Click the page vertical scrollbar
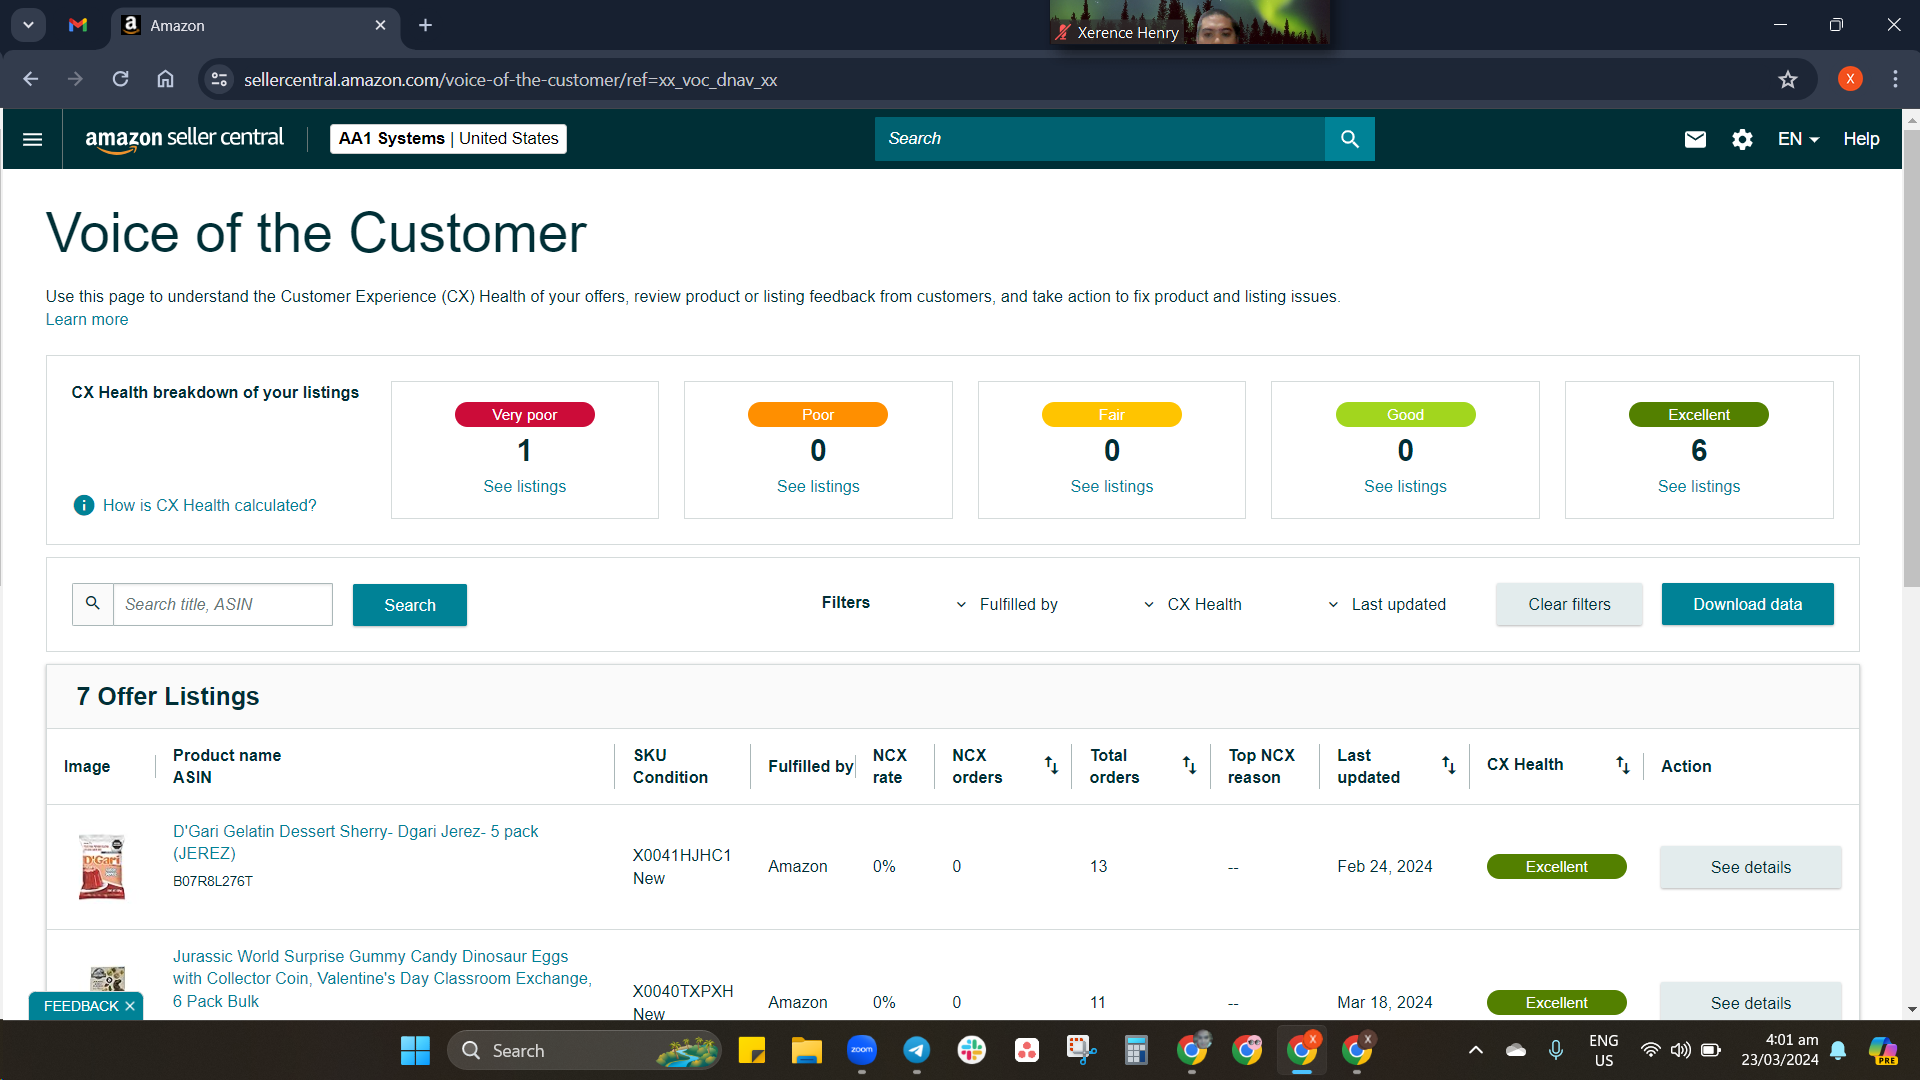The image size is (1920, 1080). (x=1911, y=360)
